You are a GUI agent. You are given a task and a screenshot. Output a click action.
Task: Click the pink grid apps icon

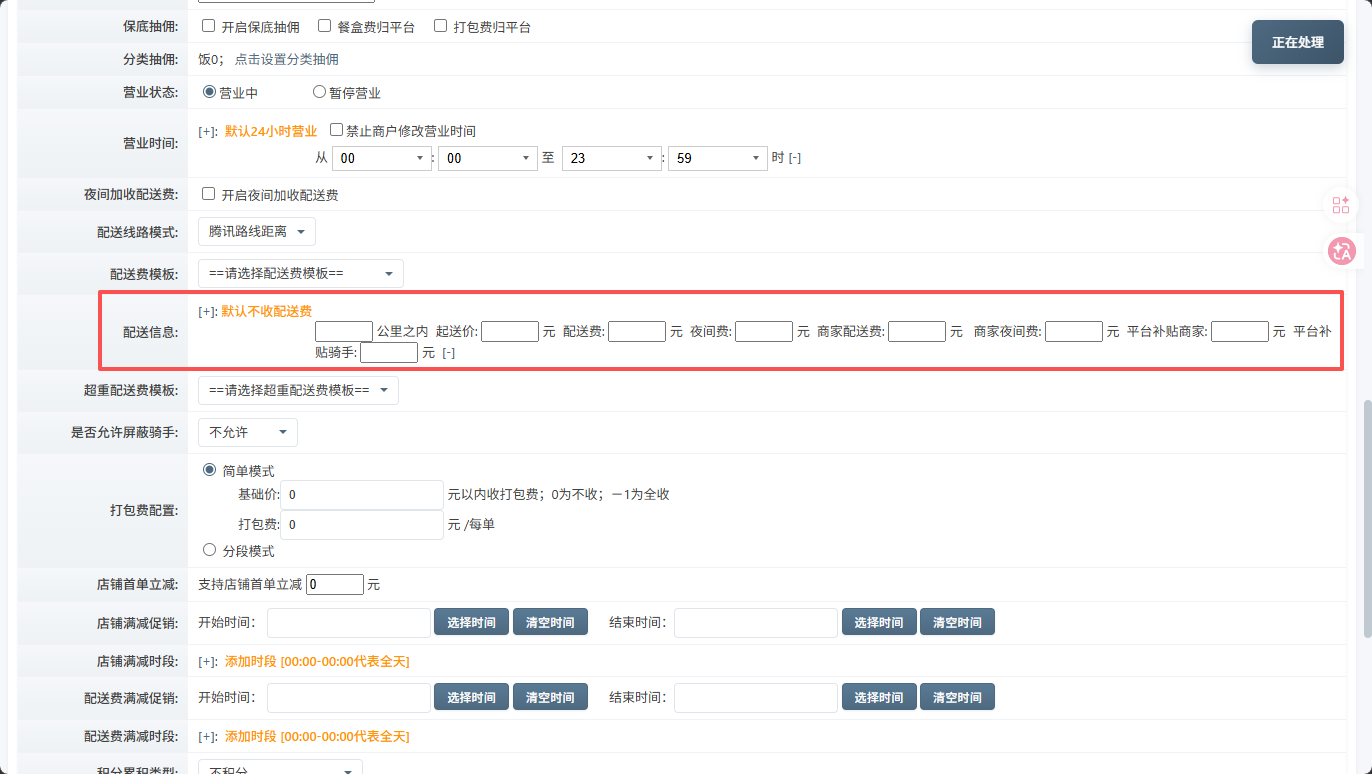(x=1341, y=205)
